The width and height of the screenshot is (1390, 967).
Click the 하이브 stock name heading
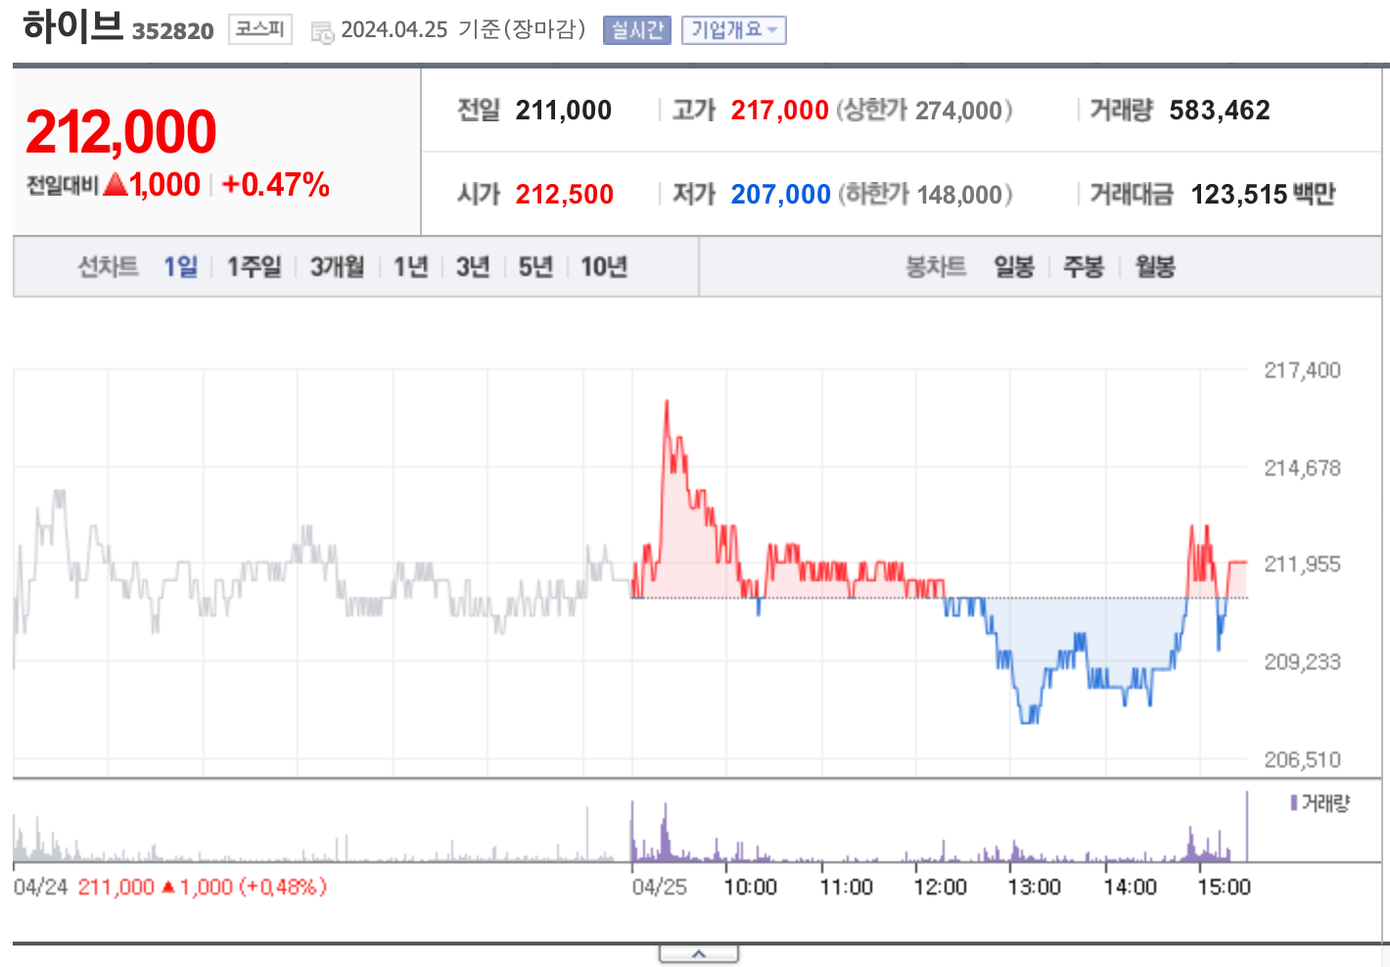[72, 27]
